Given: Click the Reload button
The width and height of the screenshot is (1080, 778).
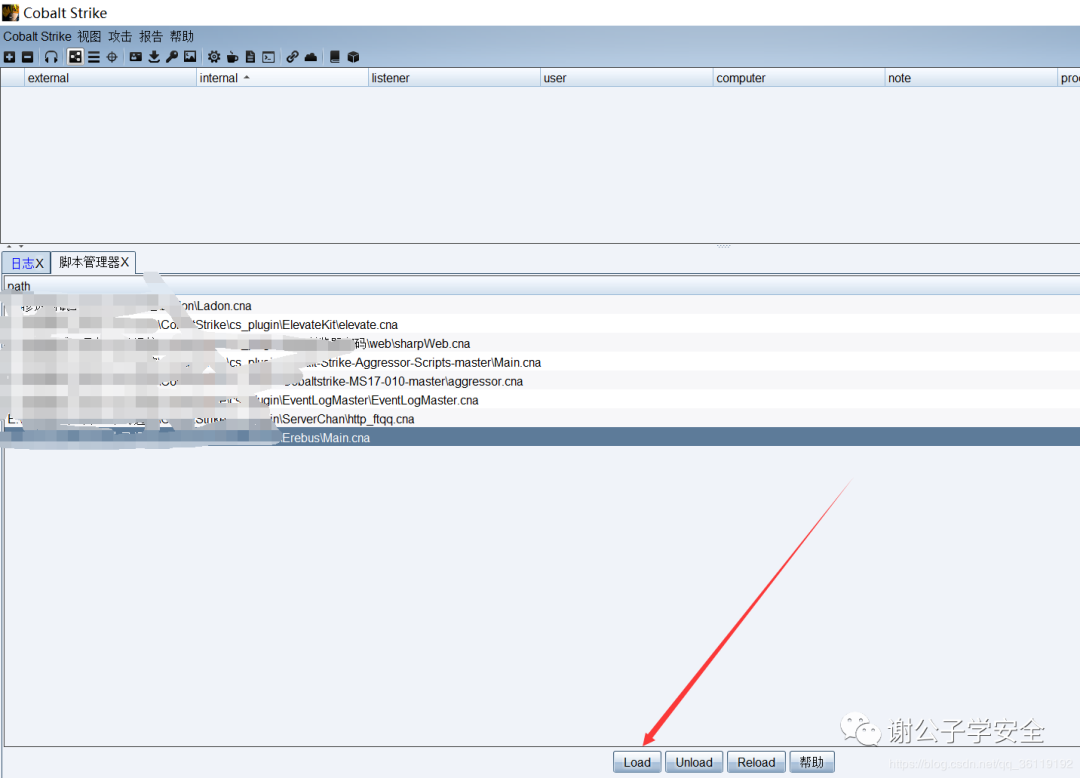Looking at the screenshot, I should click(x=756, y=762).
